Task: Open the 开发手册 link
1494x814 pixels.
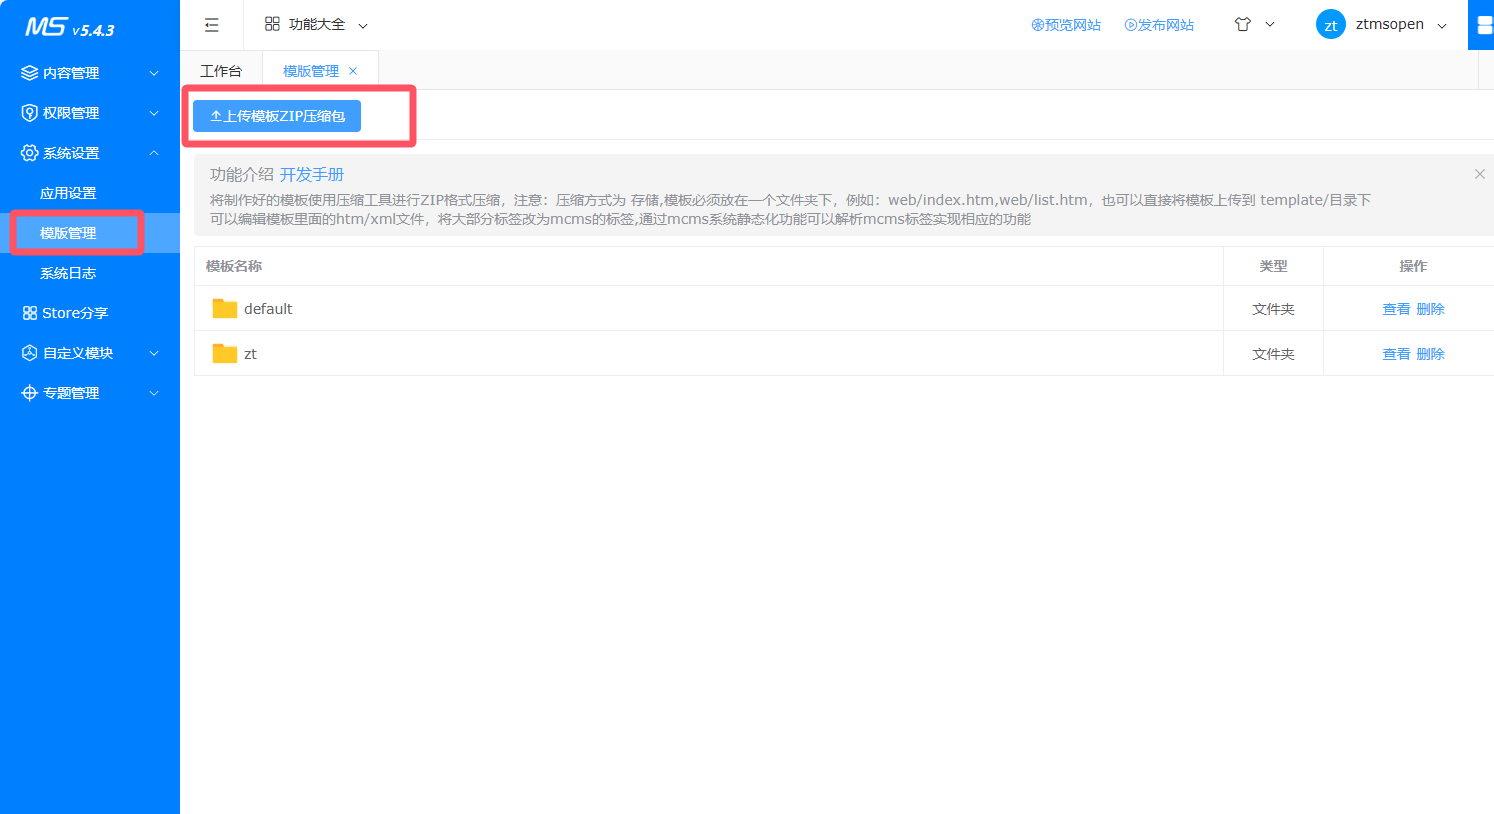Action: pos(312,174)
